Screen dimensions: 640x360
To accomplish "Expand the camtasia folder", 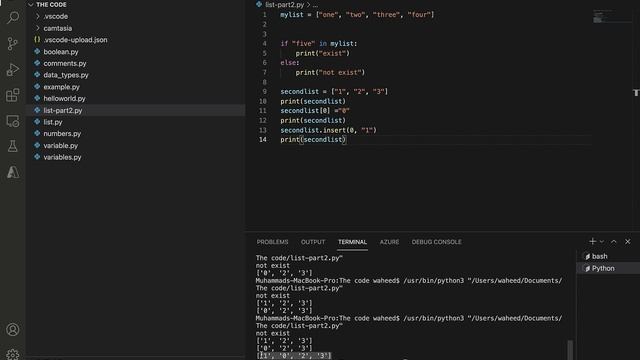I will (136, 28).
